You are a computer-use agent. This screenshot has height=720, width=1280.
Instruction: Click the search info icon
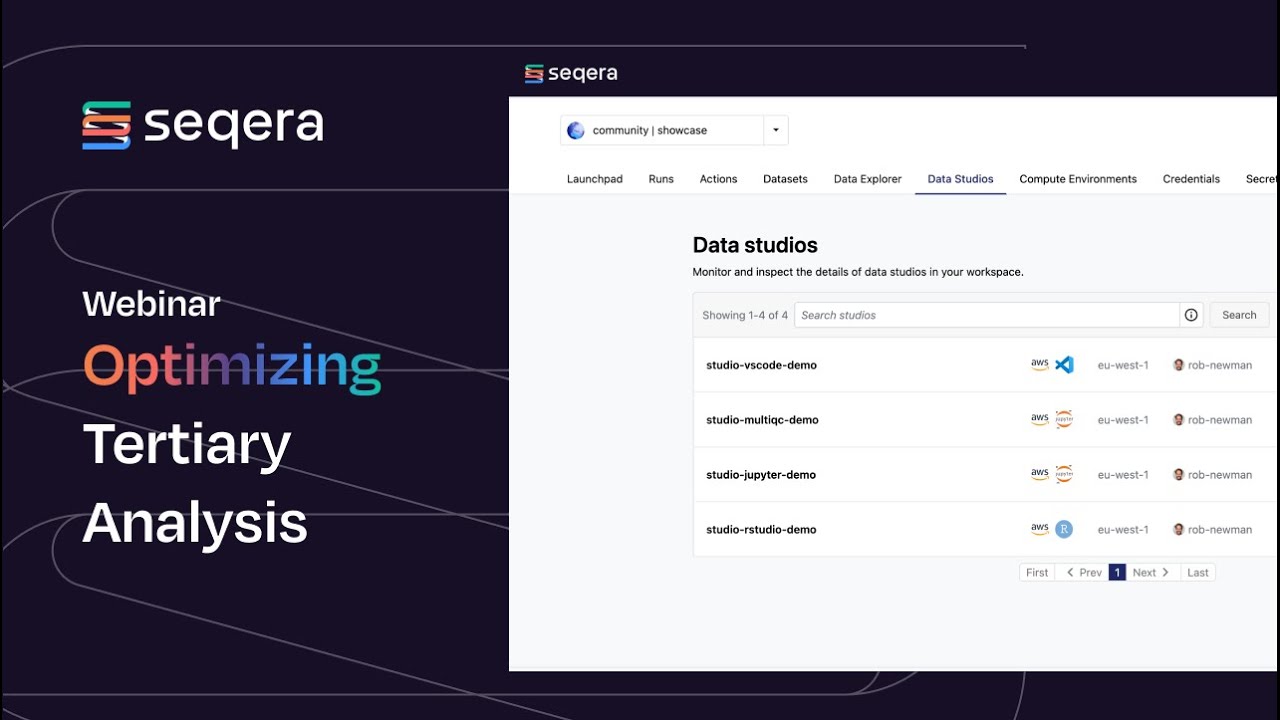click(1191, 315)
